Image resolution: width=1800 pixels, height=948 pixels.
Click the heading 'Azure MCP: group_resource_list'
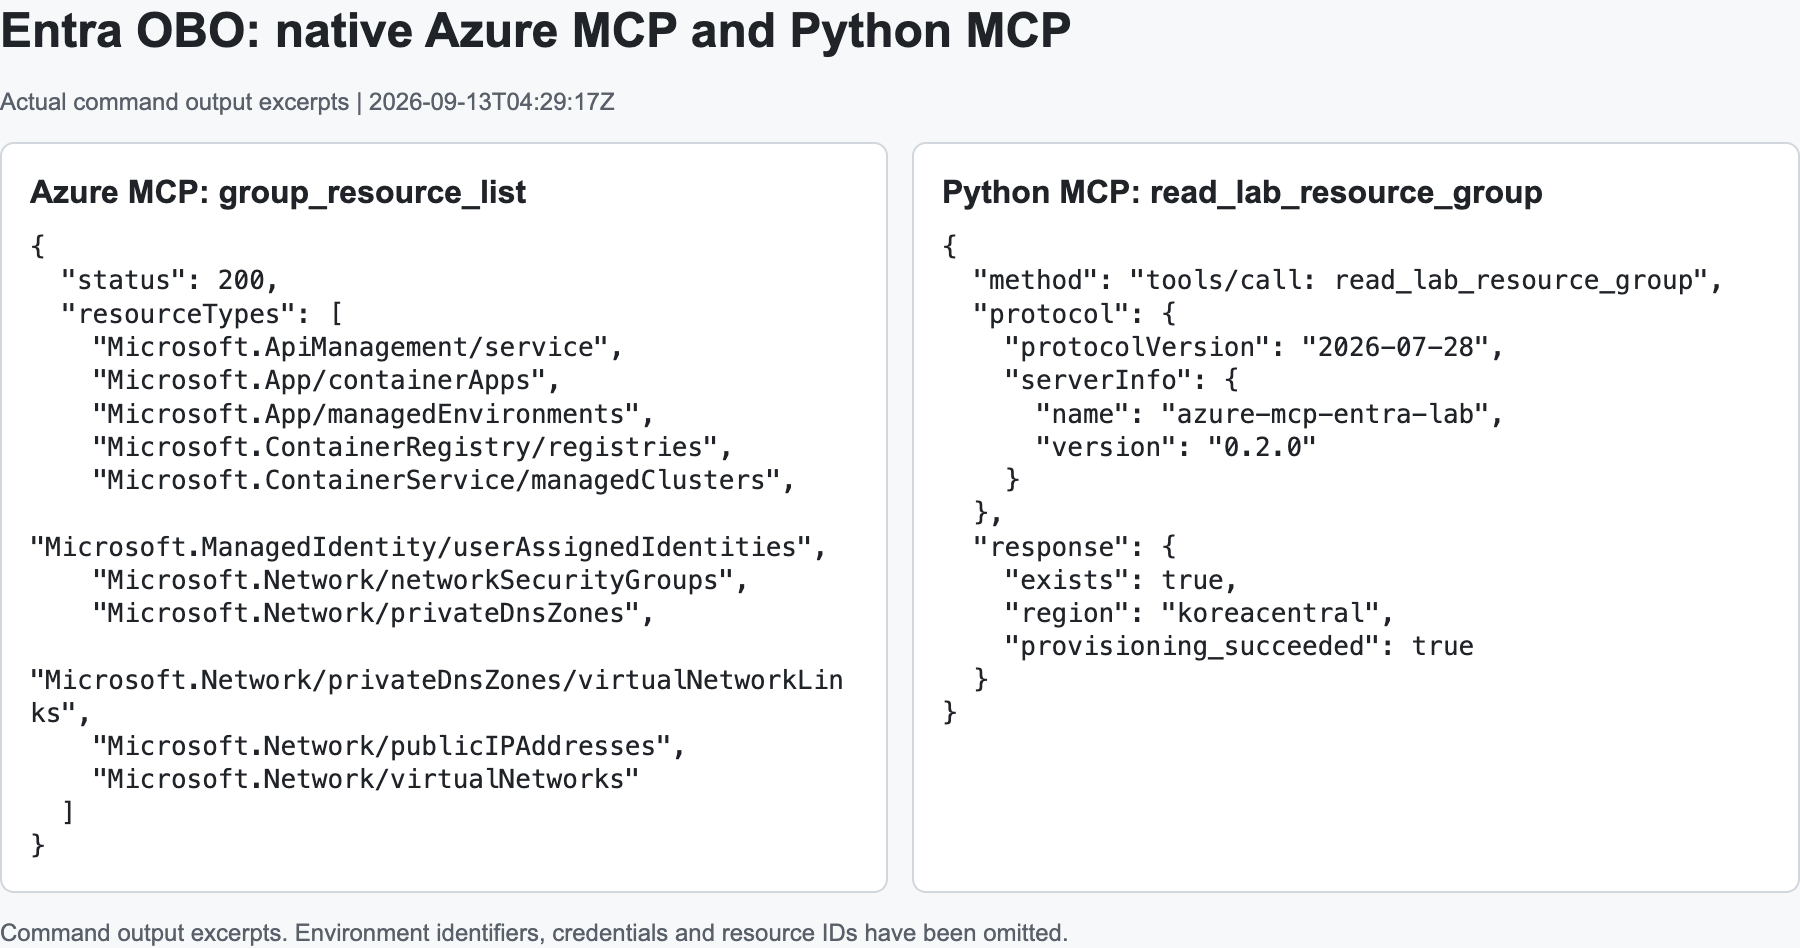(x=278, y=192)
